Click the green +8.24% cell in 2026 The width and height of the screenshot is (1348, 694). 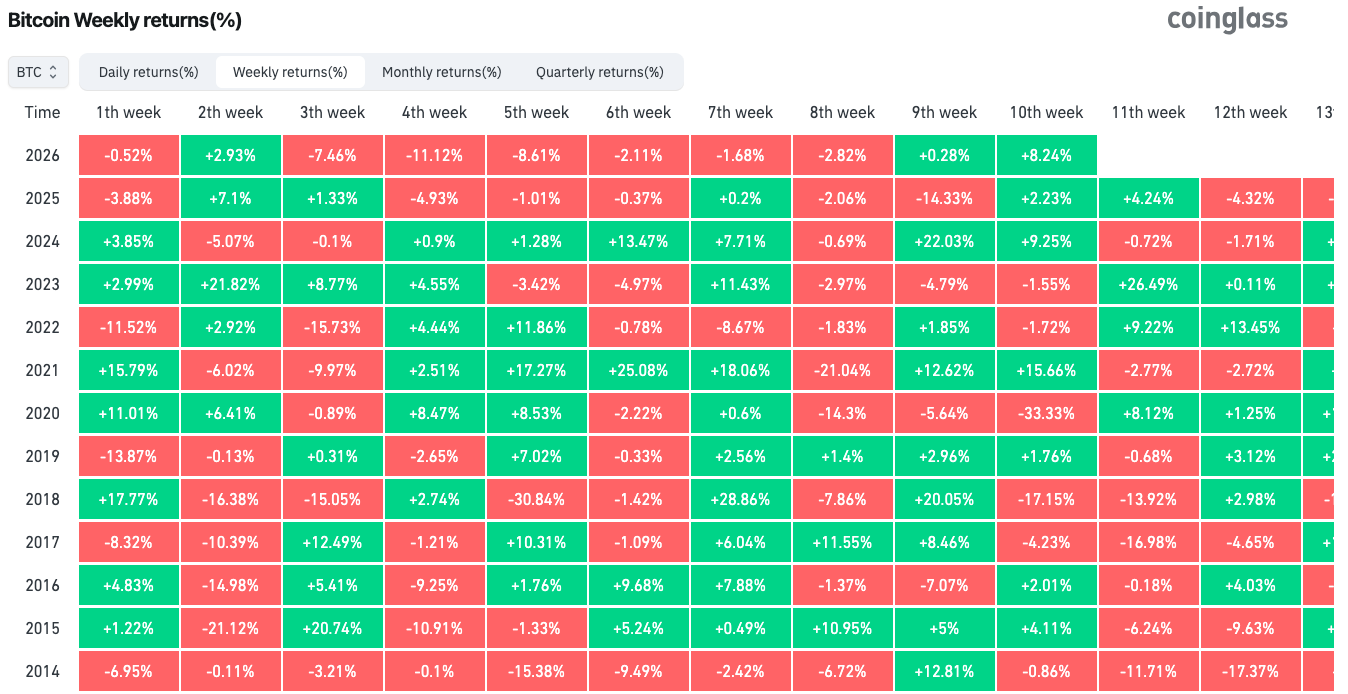1046,155
